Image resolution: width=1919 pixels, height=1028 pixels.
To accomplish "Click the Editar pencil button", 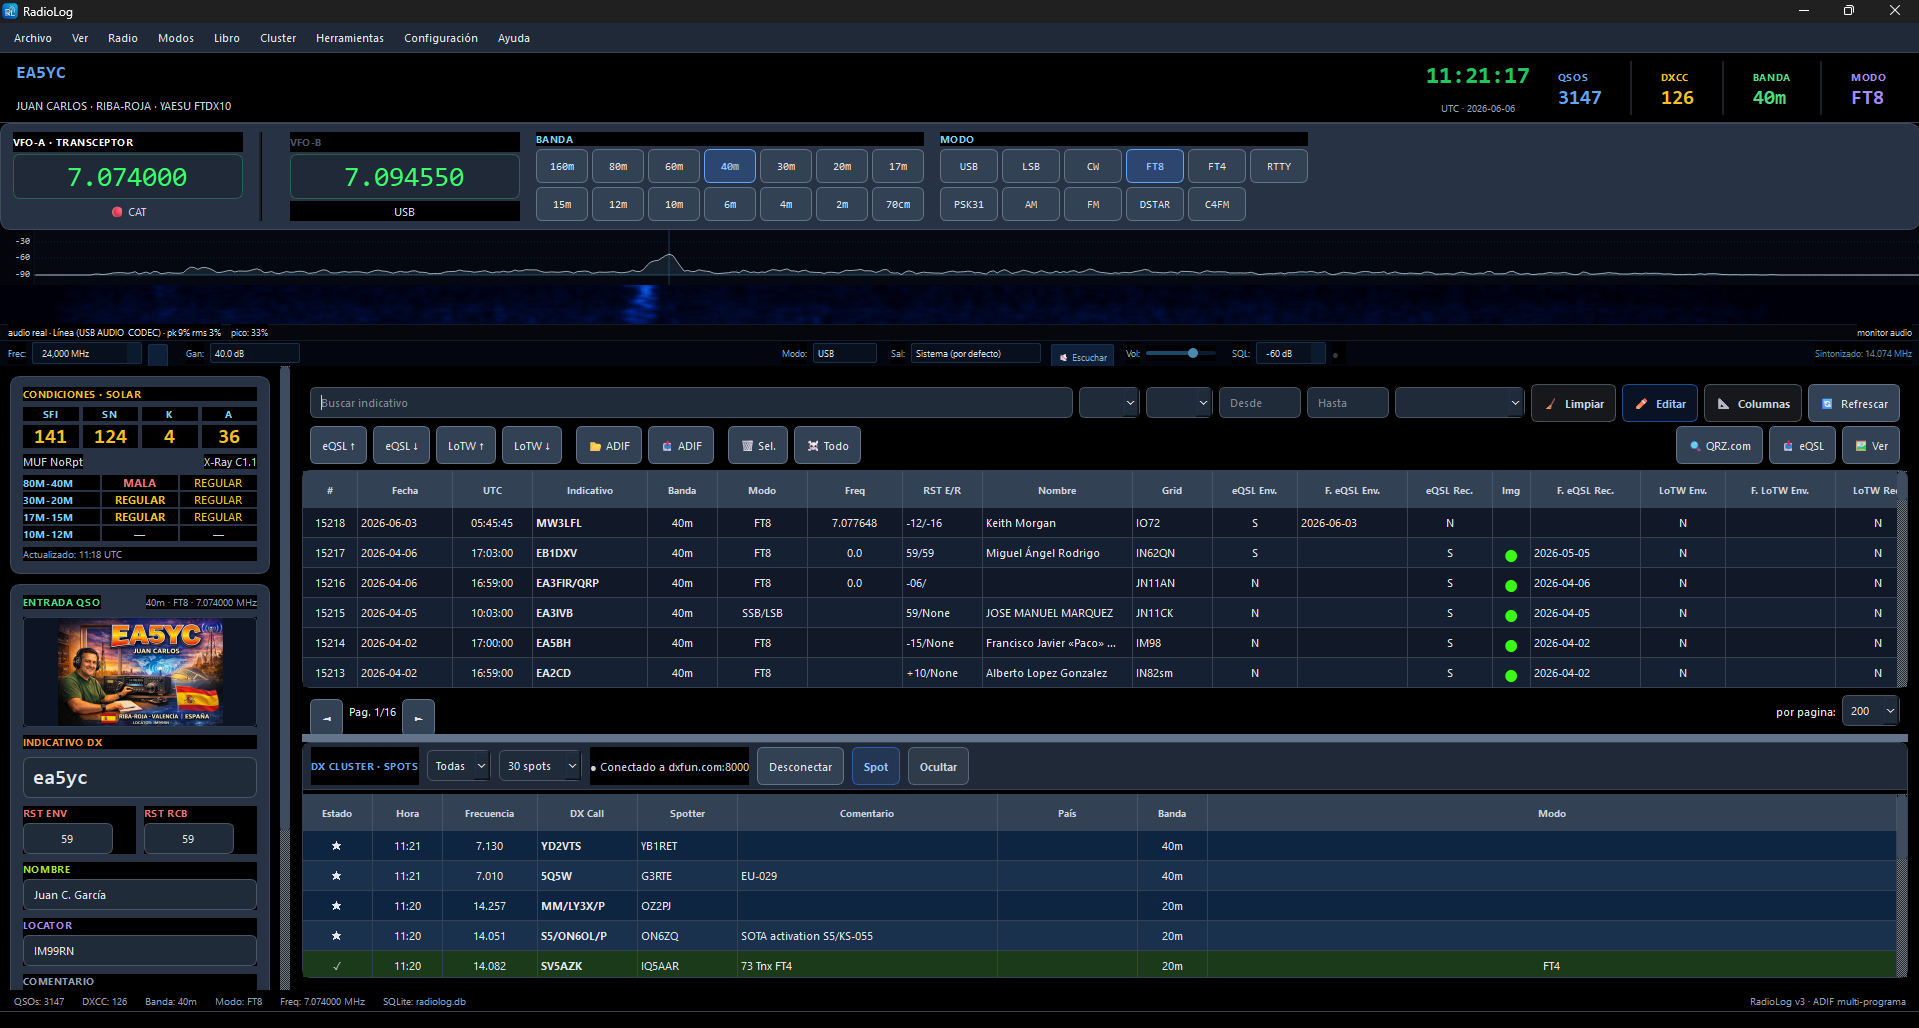I will 1660,403.
